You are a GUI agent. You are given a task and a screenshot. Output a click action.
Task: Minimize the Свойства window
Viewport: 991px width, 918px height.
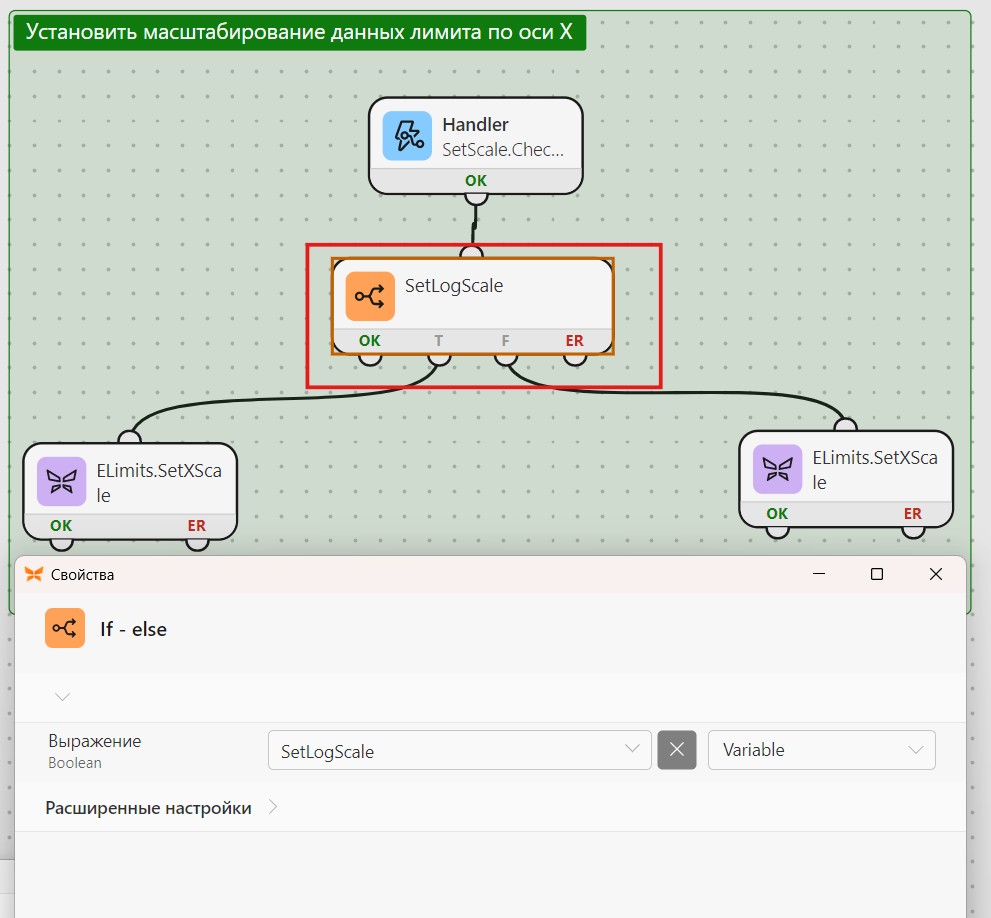click(x=819, y=574)
